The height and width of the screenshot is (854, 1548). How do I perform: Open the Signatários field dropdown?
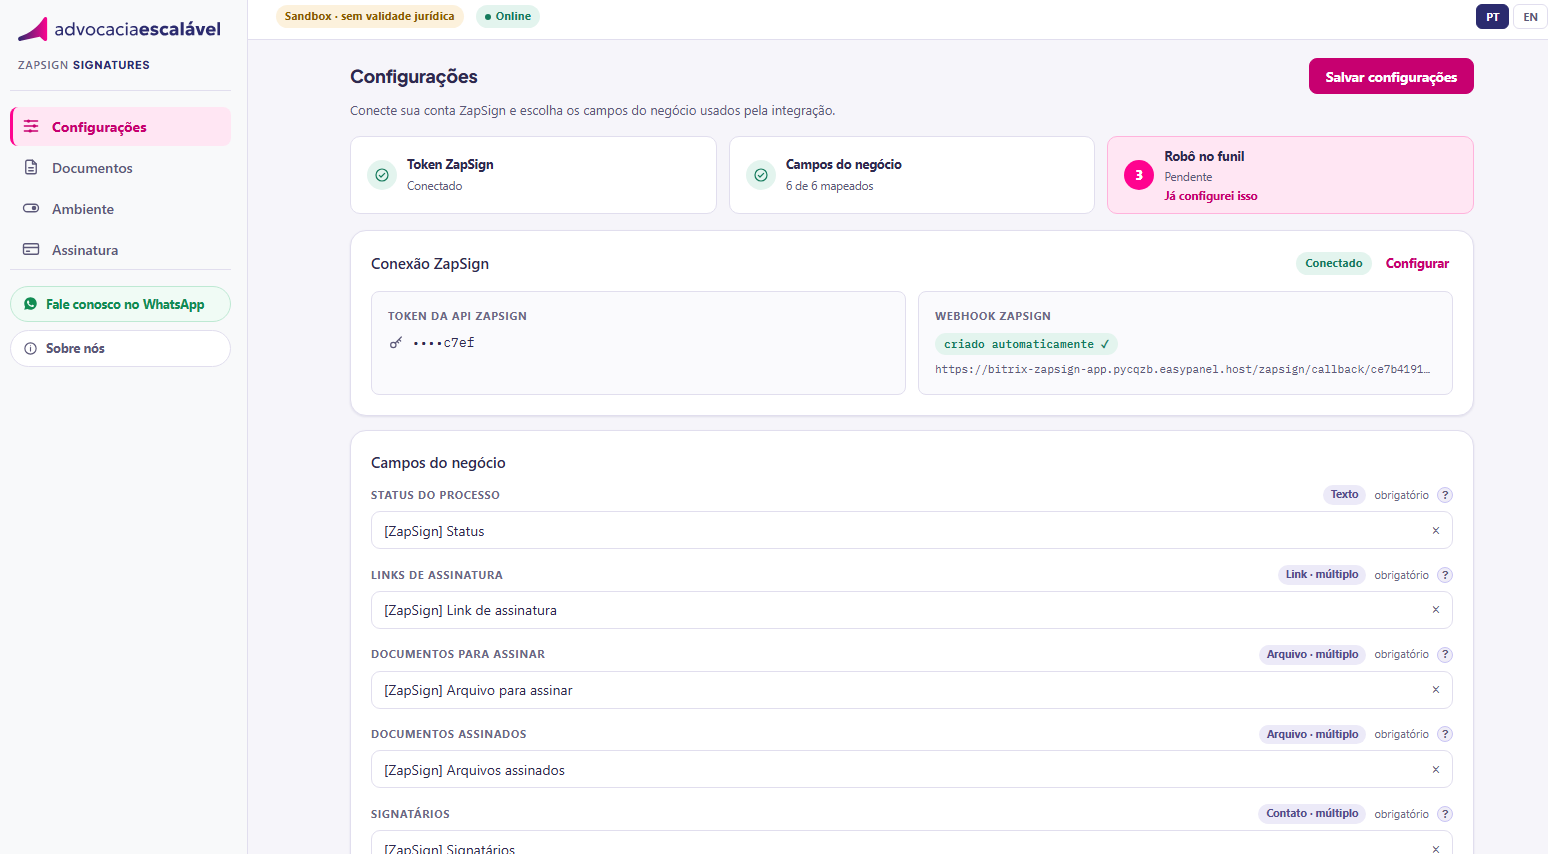[x=911, y=843]
